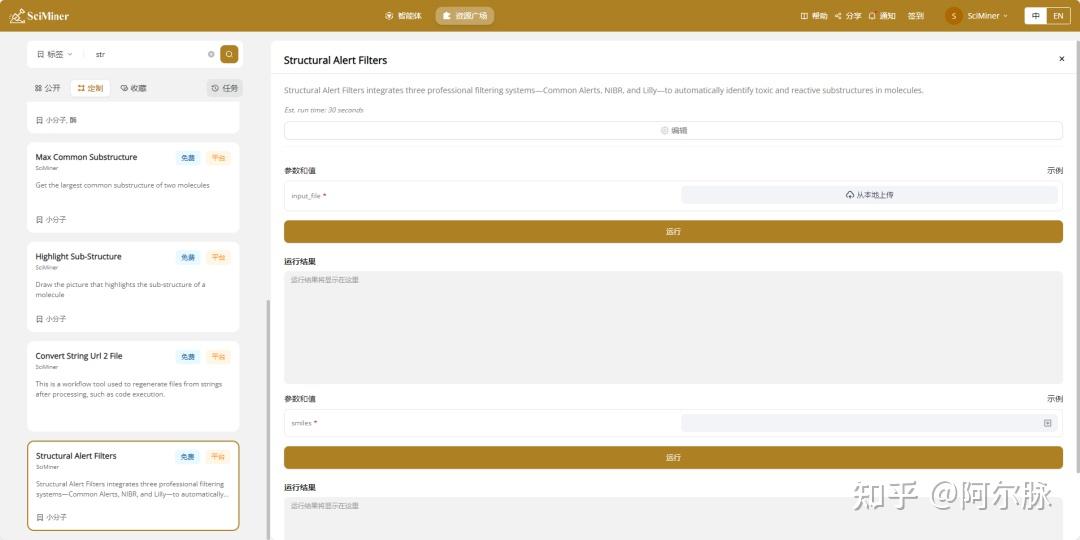The height and width of the screenshot is (540, 1080).
Task: Click 示例 example beside input_file parameters
Action: tap(1055, 170)
